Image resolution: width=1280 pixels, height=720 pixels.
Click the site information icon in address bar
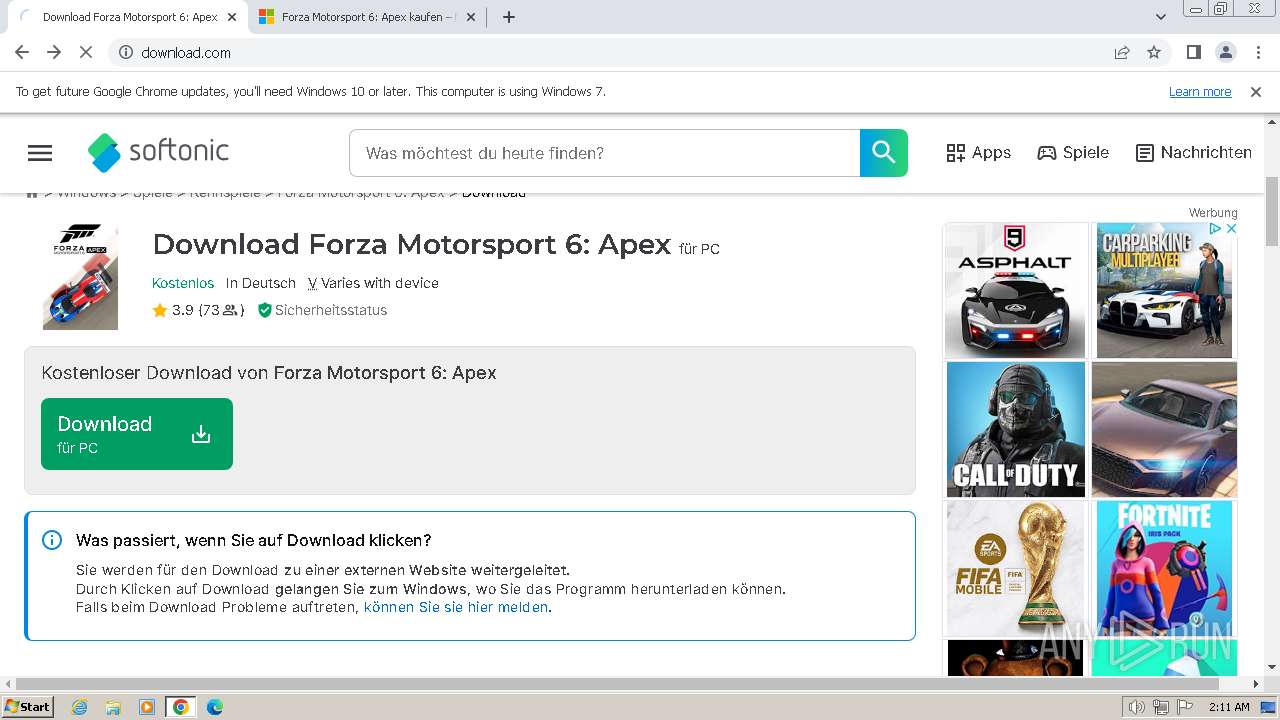[x=126, y=52]
